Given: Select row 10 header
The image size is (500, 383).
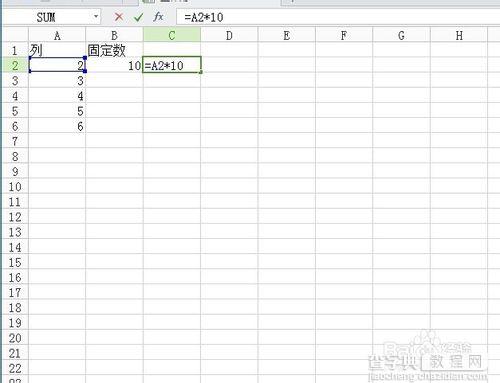Looking at the screenshot, I should coord(15,187).
